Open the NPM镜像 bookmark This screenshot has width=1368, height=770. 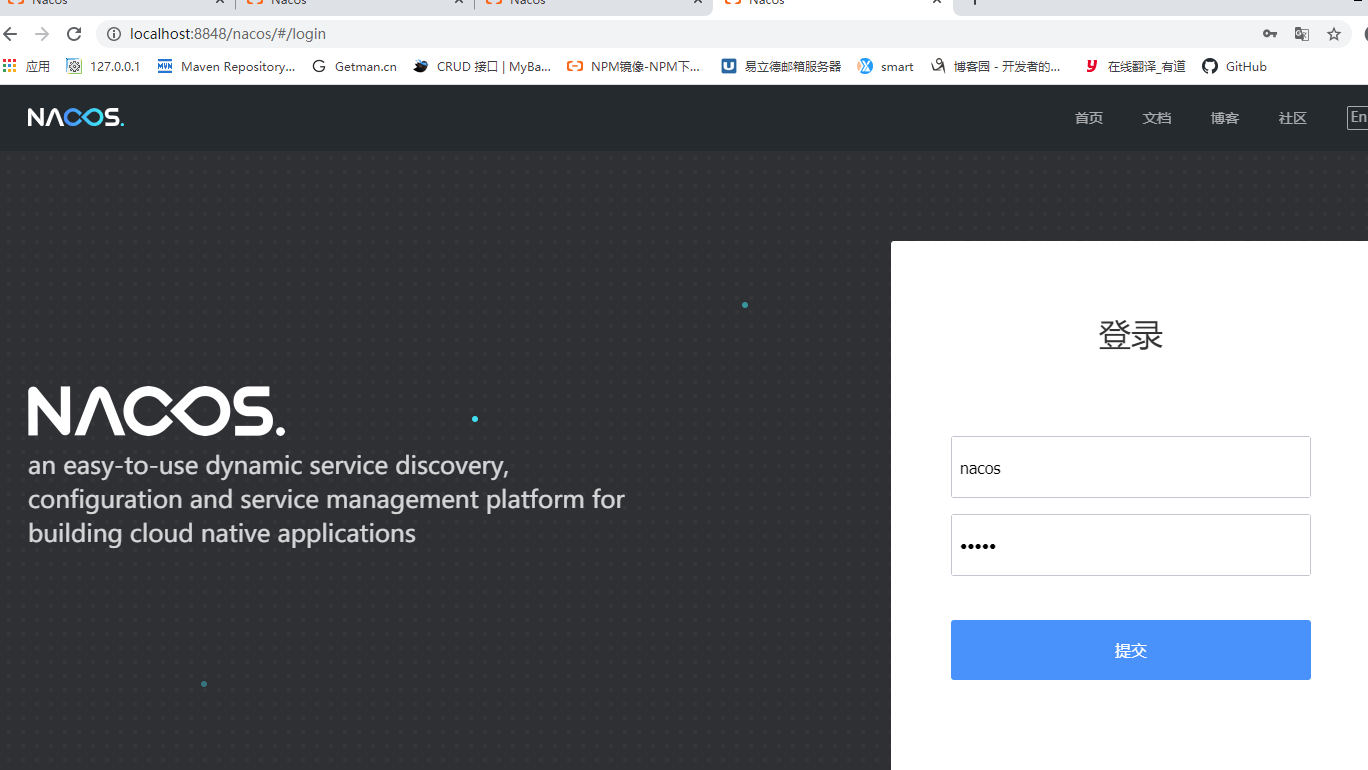(634, 67)
